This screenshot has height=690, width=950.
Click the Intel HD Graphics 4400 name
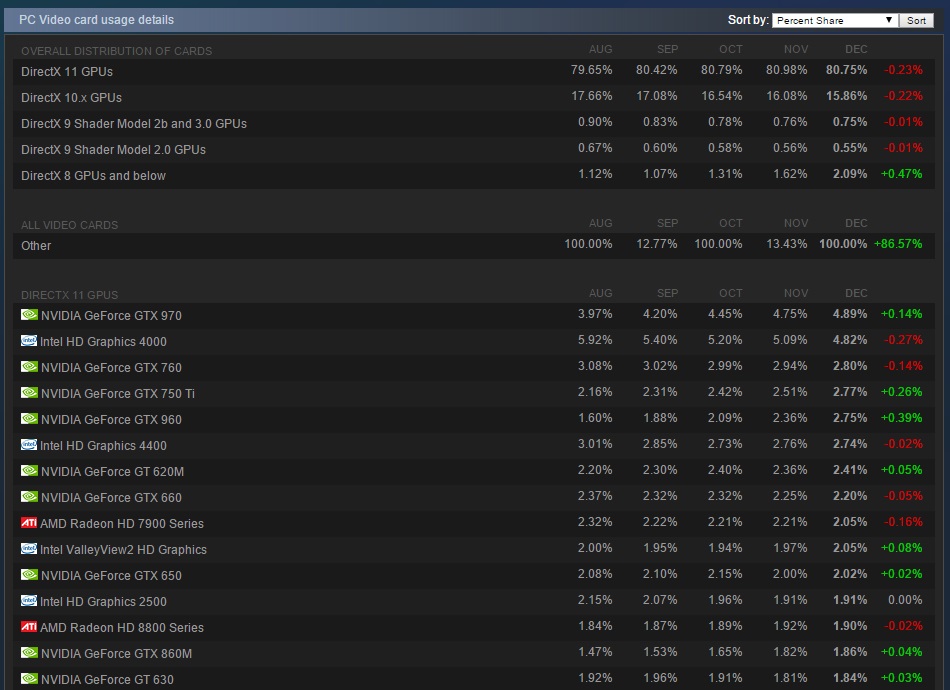pyautogui.click(x=103, y=446)
